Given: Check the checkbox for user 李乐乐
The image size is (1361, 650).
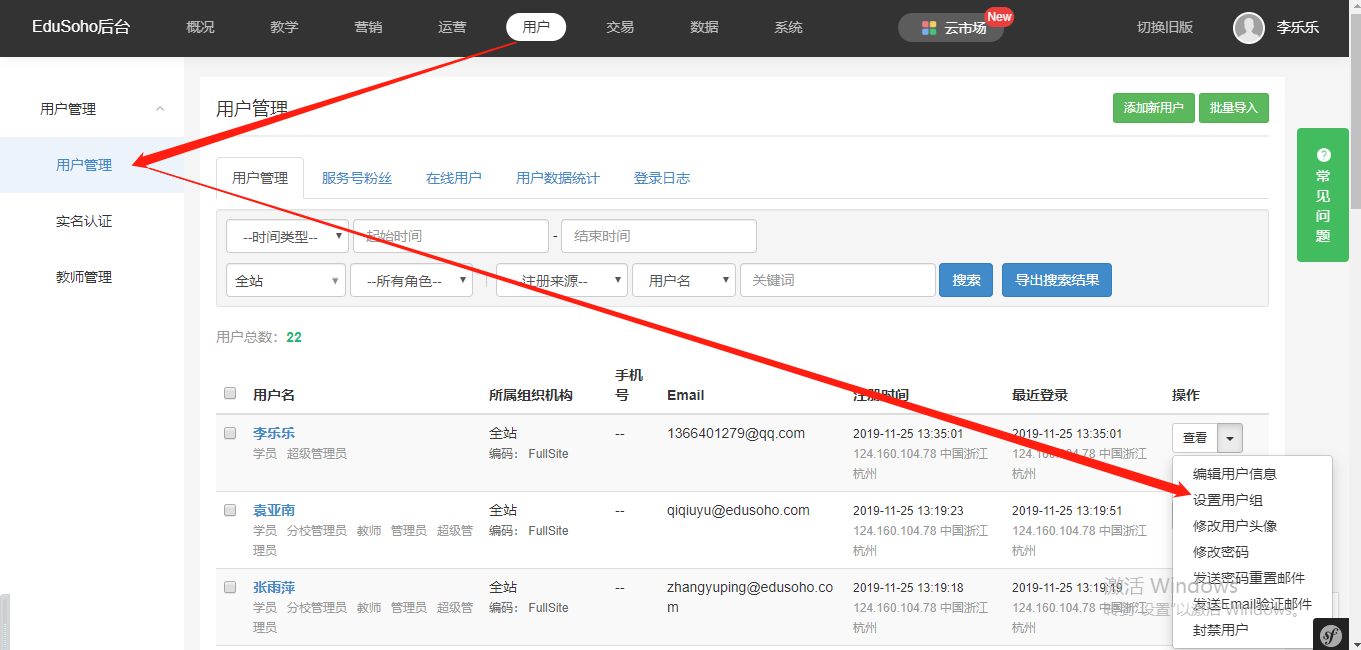Looking at the screenshot, I should (230, 434).
